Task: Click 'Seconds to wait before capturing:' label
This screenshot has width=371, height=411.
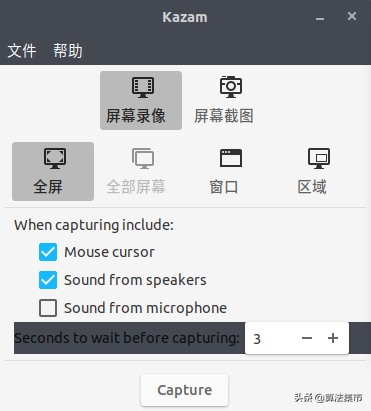Action: [x=127, y=338]
